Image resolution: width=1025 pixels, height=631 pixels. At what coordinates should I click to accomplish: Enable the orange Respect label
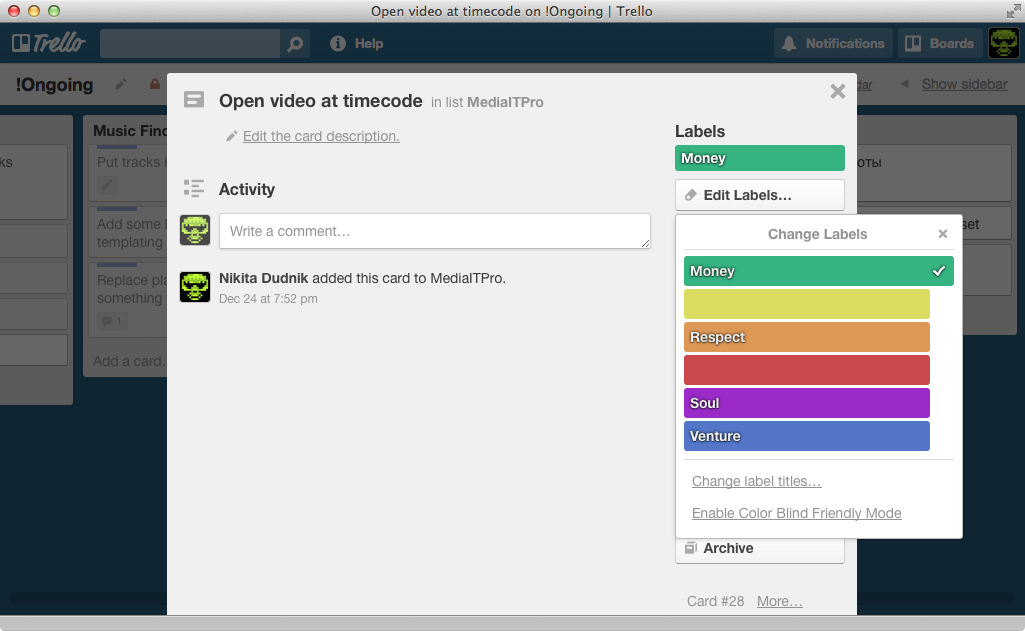click(806, 337)
